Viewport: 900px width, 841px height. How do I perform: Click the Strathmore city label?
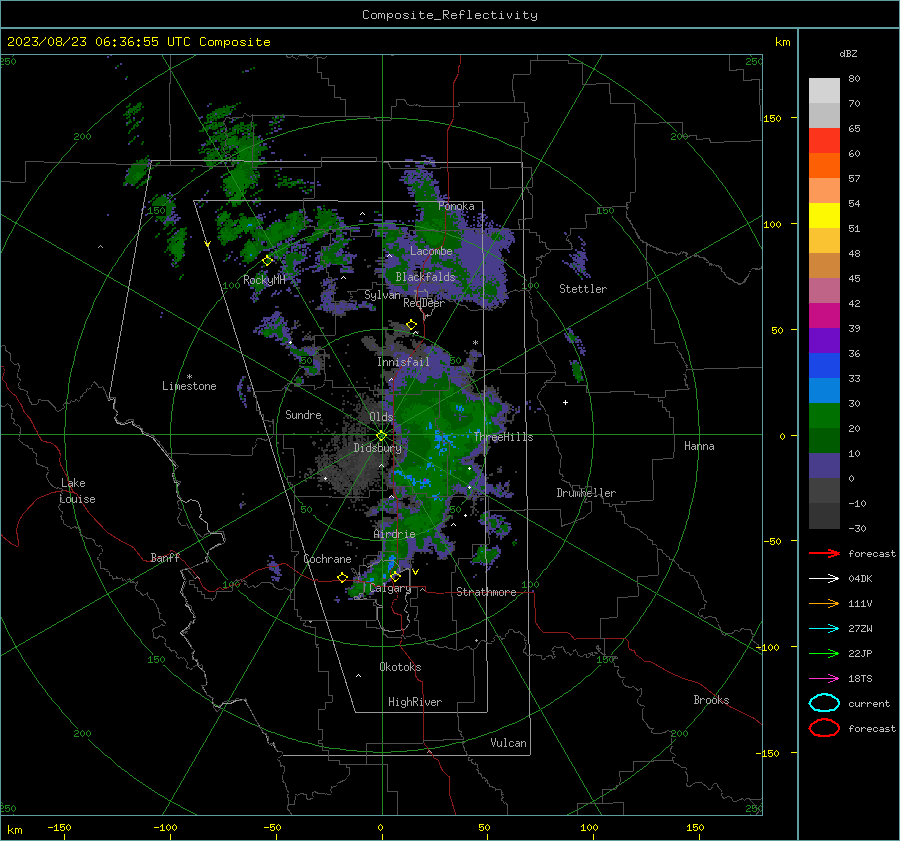click(486, 592)
